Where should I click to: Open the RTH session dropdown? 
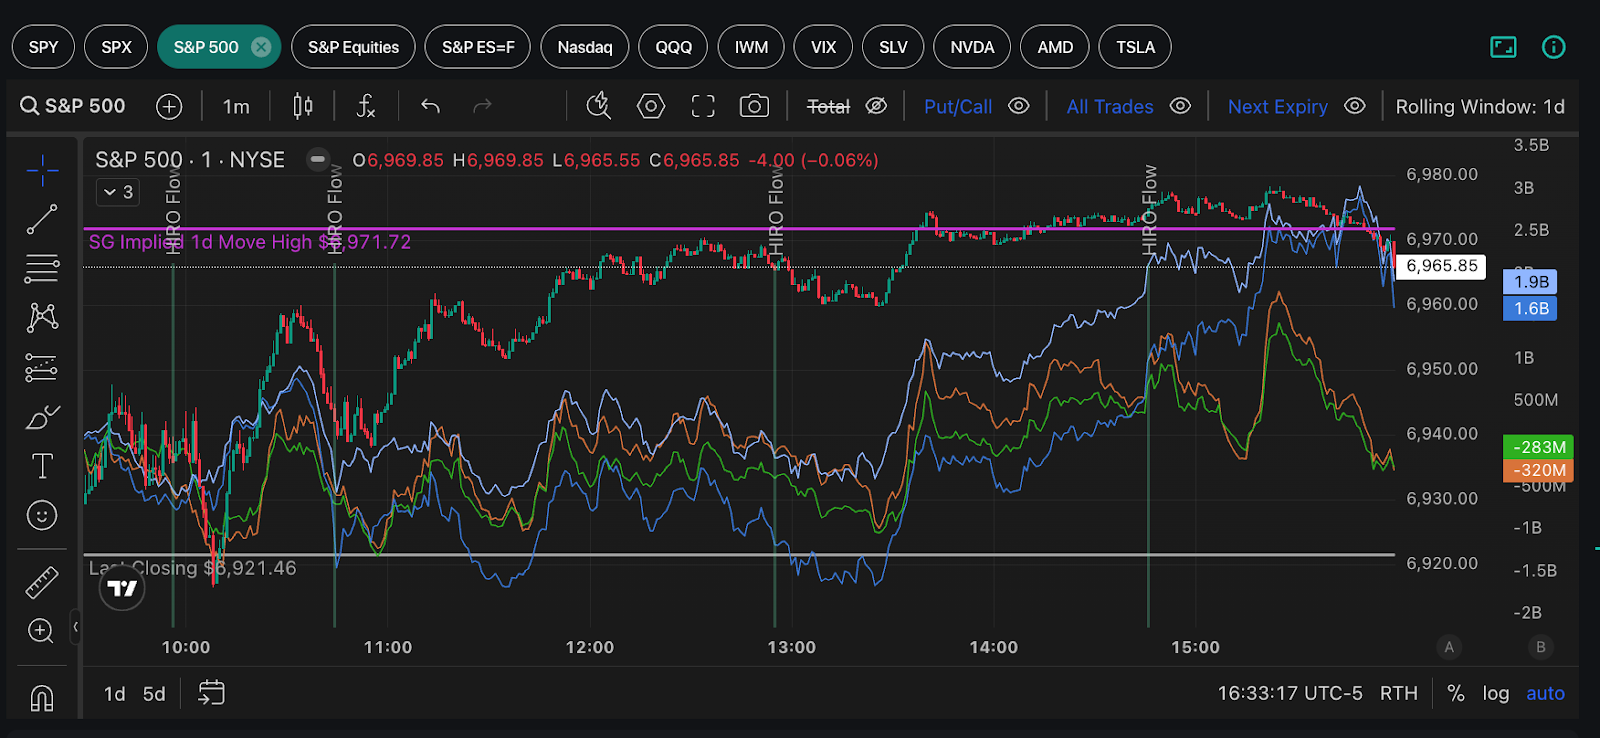1398,693
